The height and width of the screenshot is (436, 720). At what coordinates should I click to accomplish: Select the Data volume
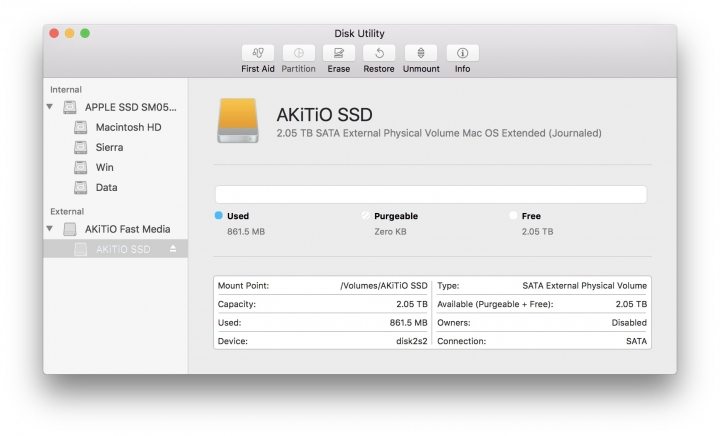pyautogui.click(x=107, y=187)
